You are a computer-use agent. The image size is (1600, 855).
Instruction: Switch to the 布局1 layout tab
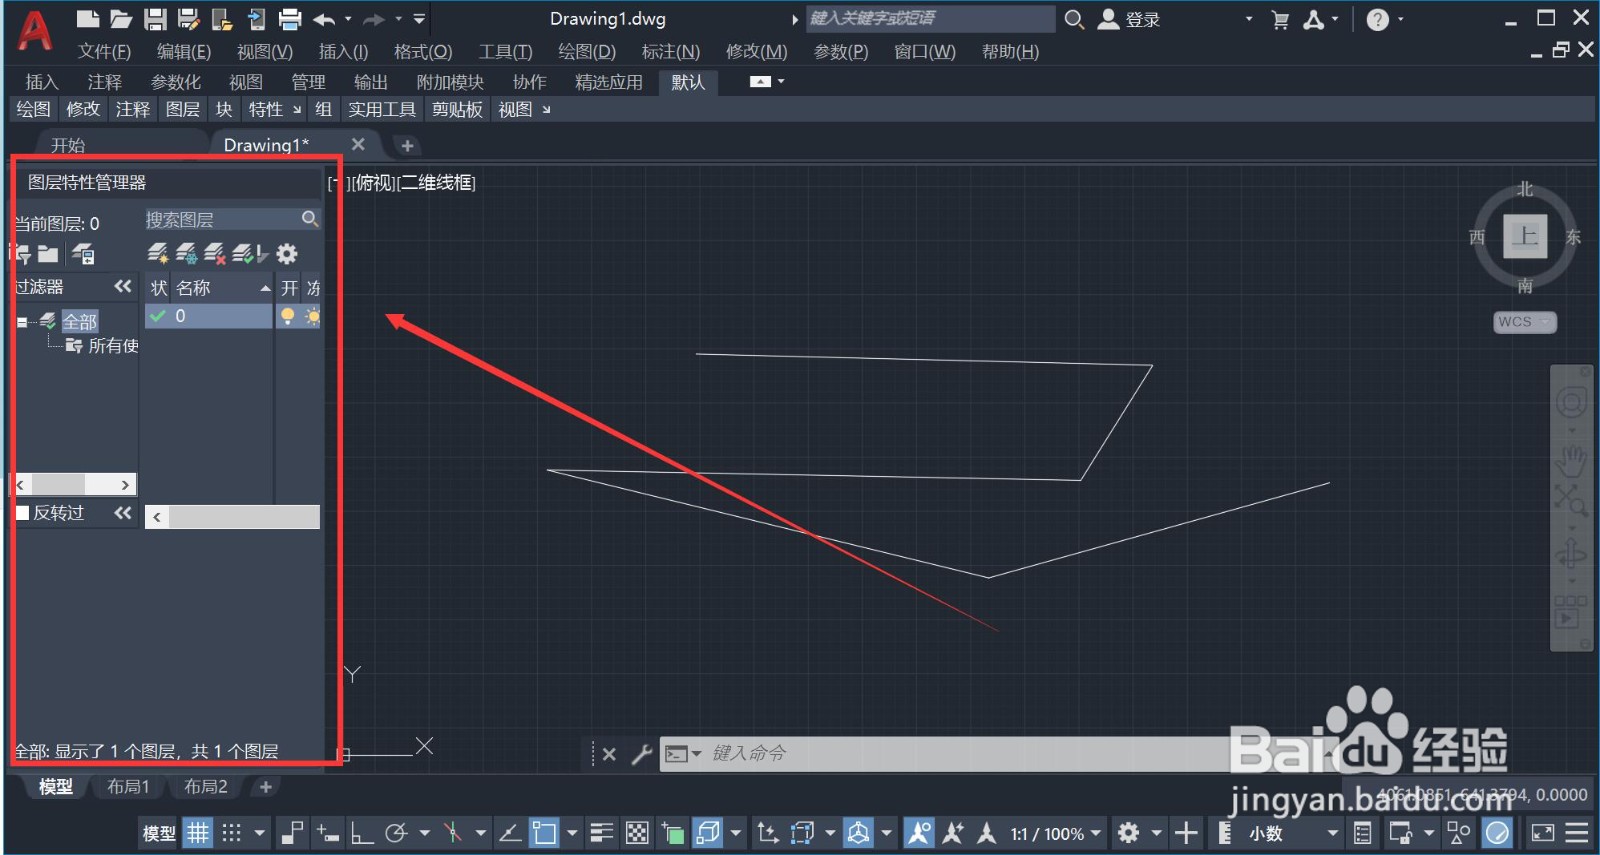[x=128, y=787]
